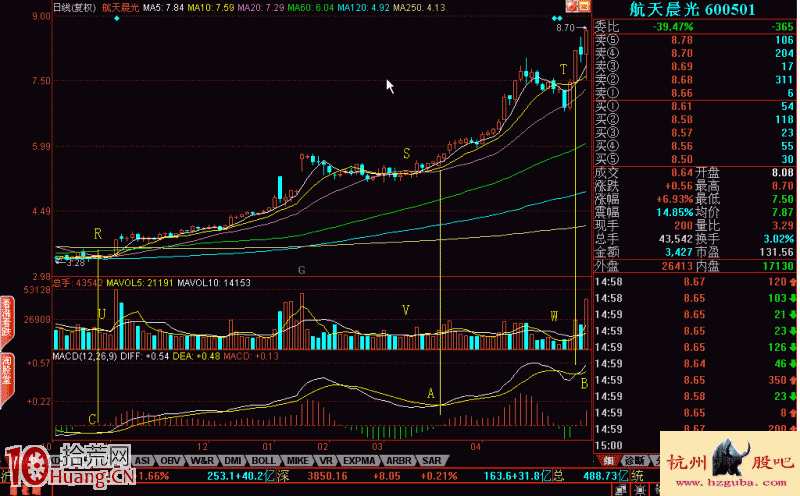Click the 8.70 high price label on chart

tap(565, 28)
